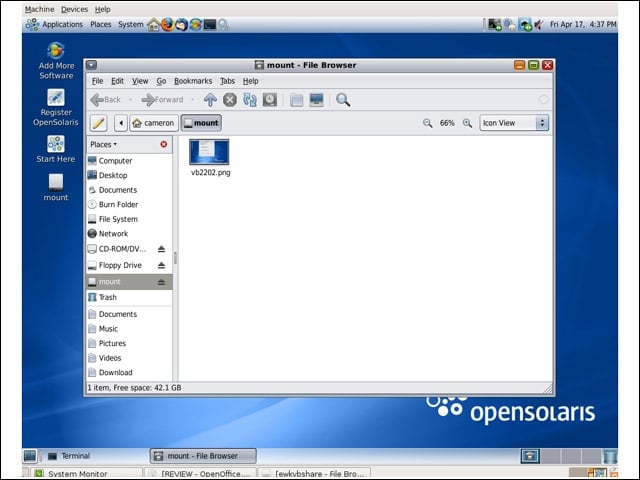Select the Music bookmark
Viewport: 640px width, 480px height.
pos(129,329)
